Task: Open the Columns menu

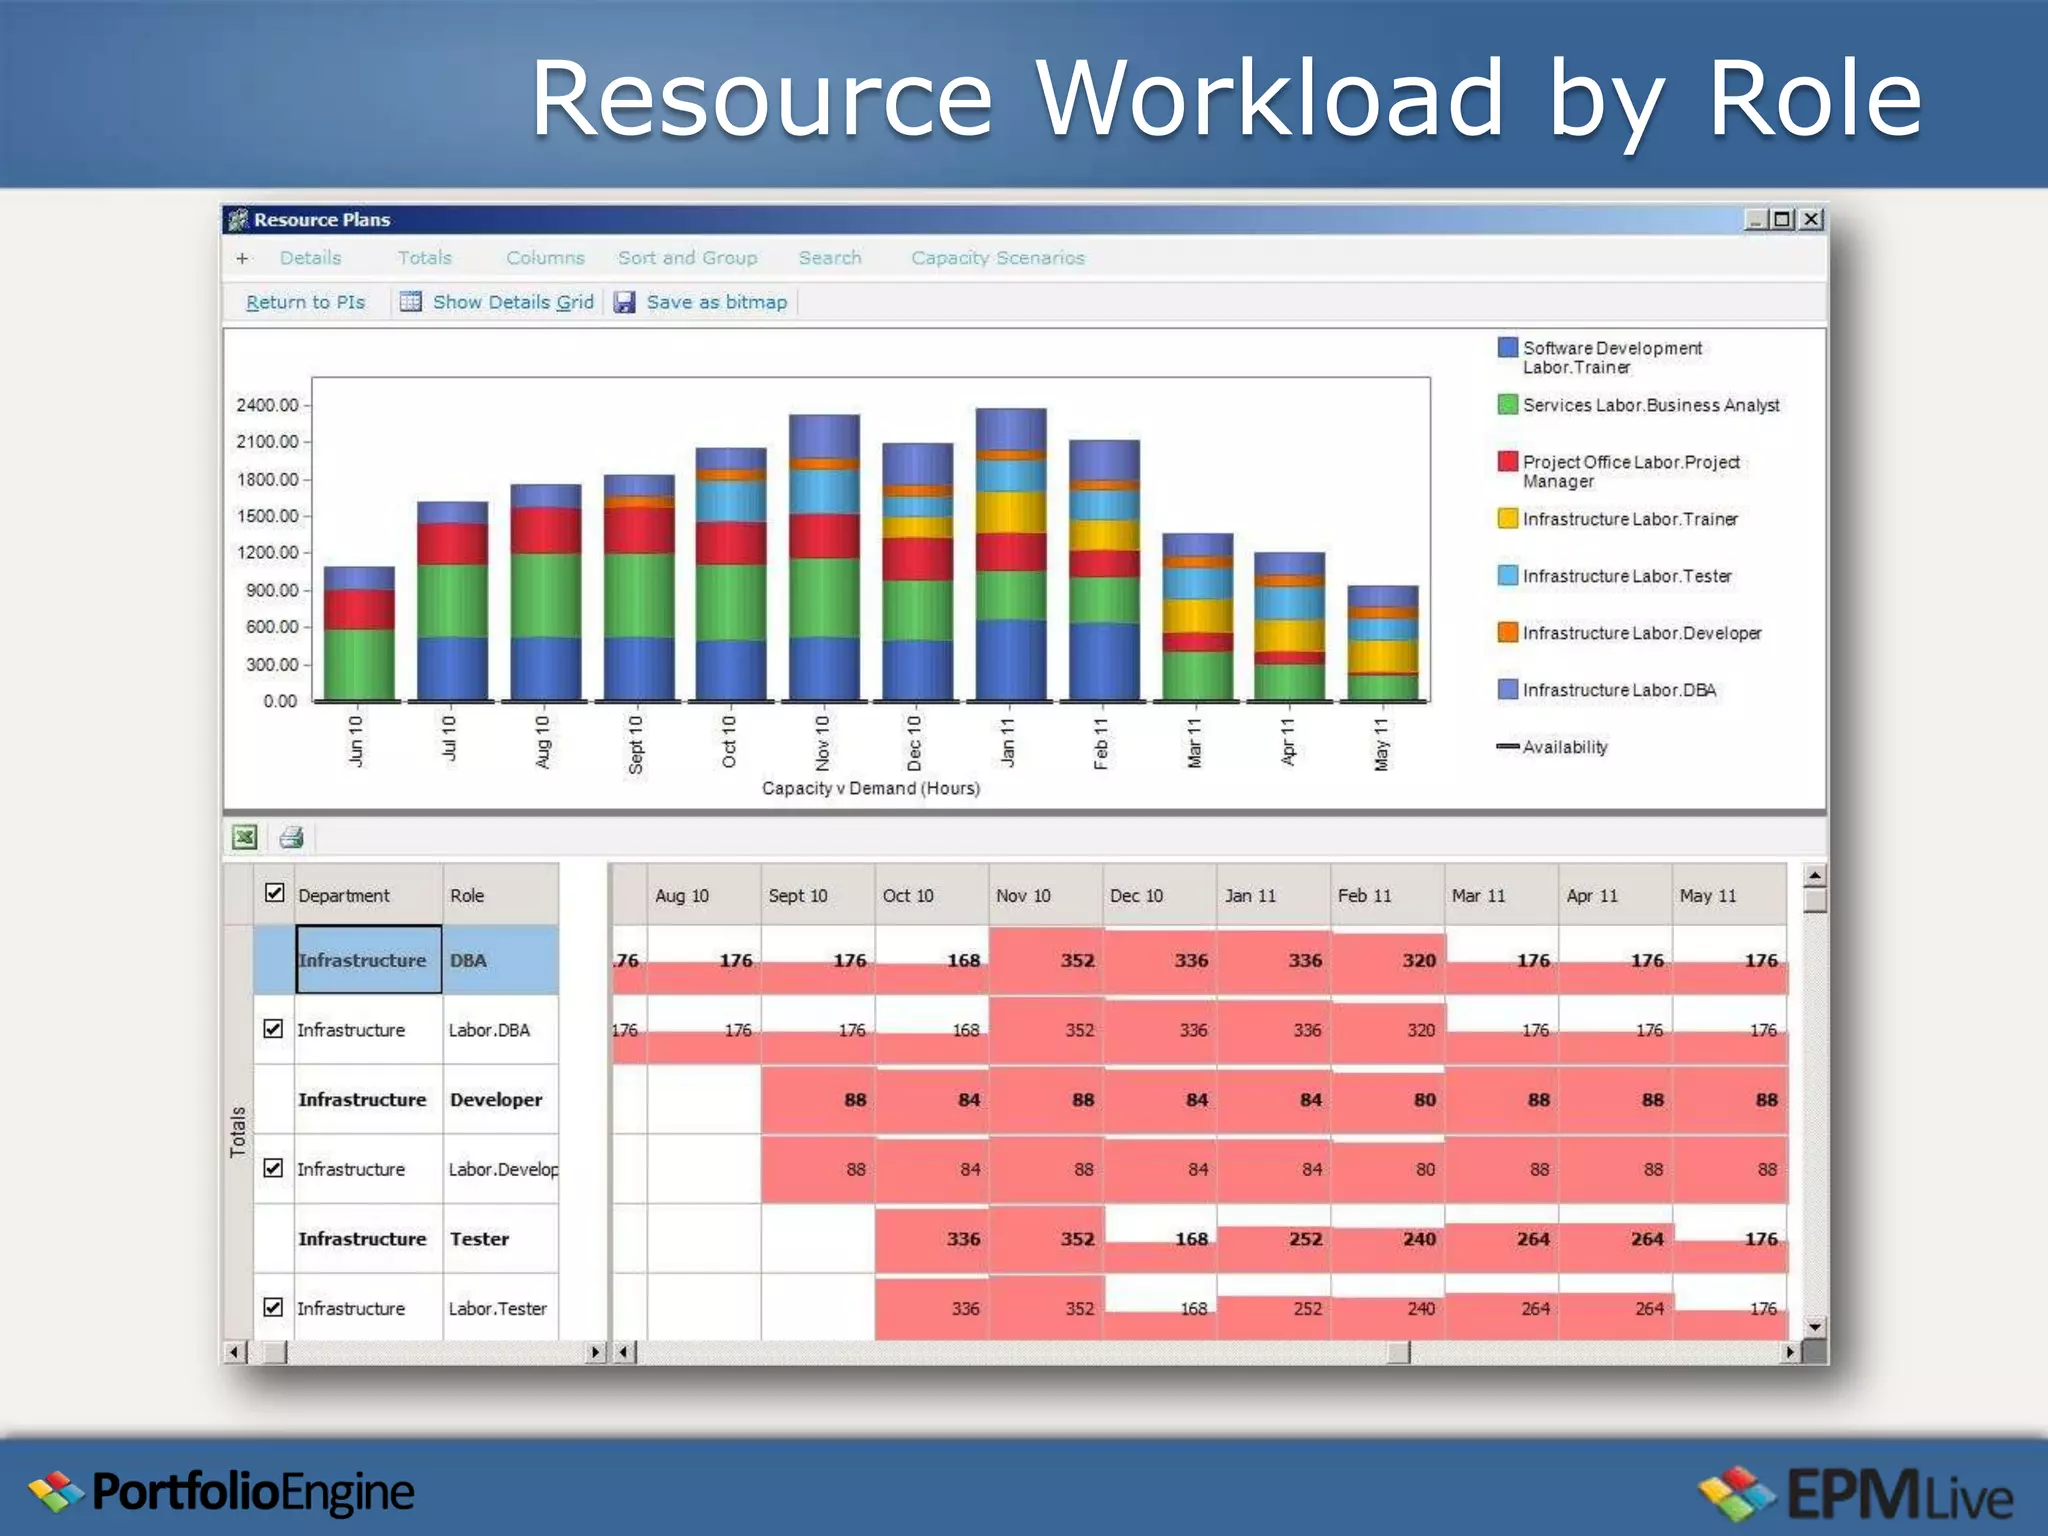Action: pyautogui.click(x=545, y=258)
